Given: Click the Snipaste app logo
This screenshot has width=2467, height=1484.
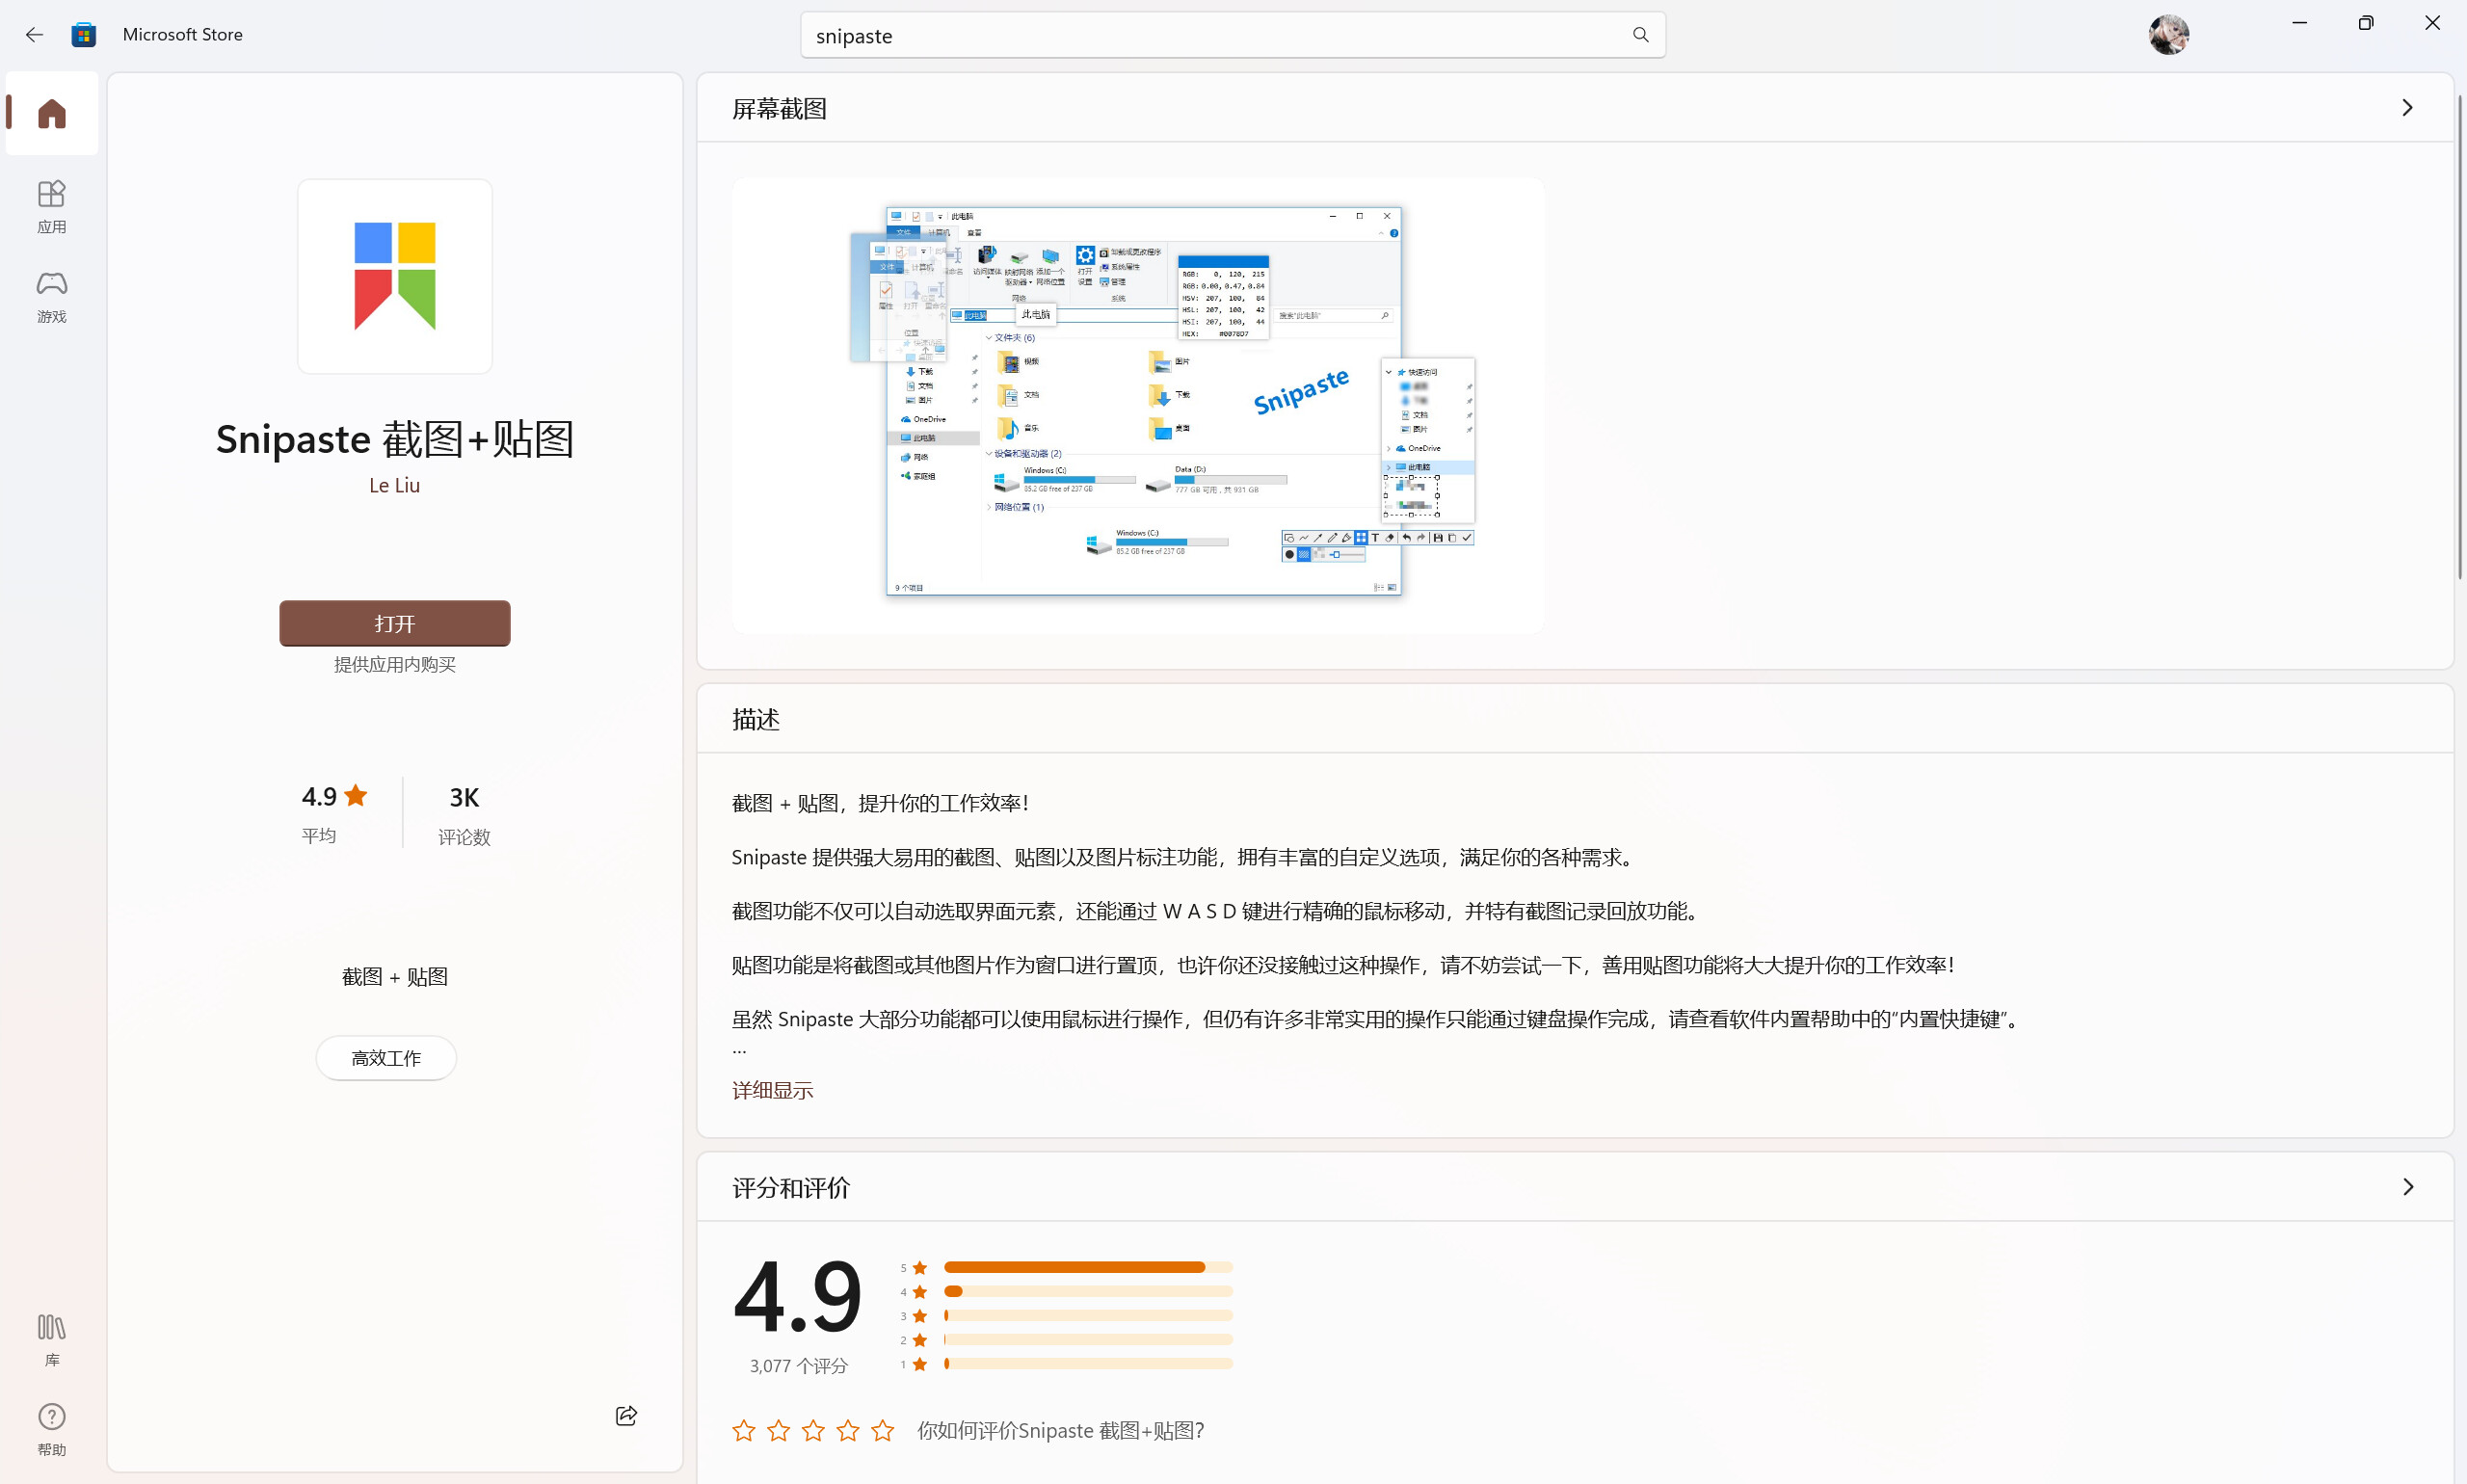Looking at the screenshot, I should tap(395, 276).
